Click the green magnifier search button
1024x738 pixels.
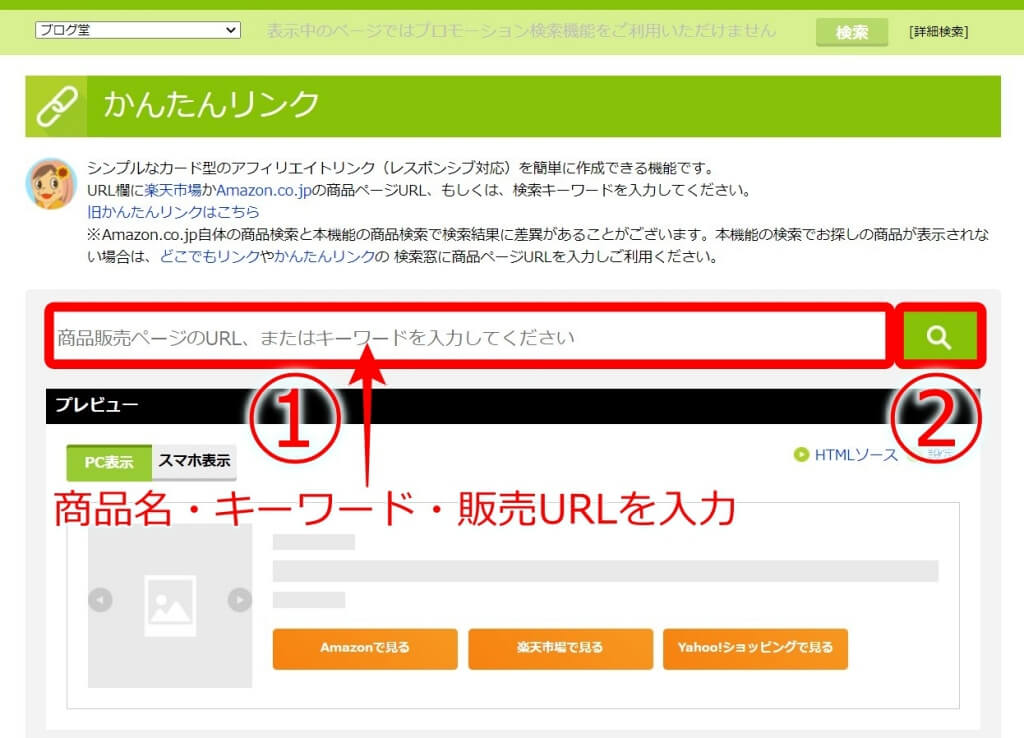[938, 337]
